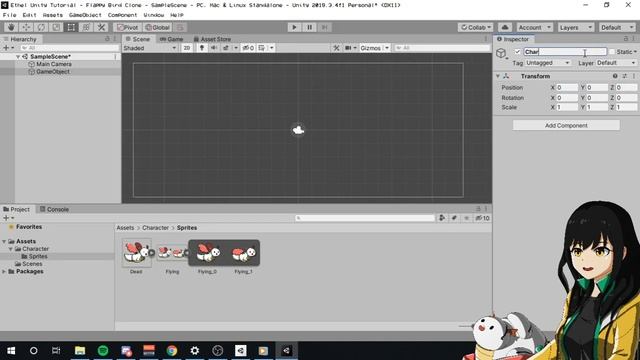
Task: Toggle Global handle rotation
Action: (x=158, y=27)
